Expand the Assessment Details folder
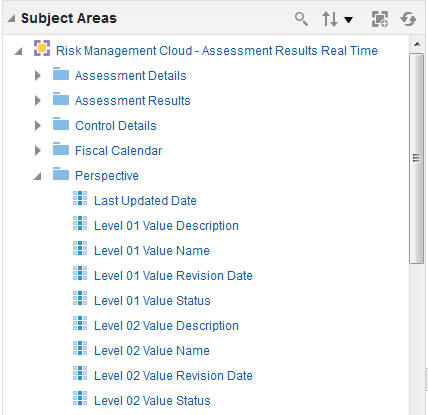This screenshot has width=428, height=415. (38, 76)
